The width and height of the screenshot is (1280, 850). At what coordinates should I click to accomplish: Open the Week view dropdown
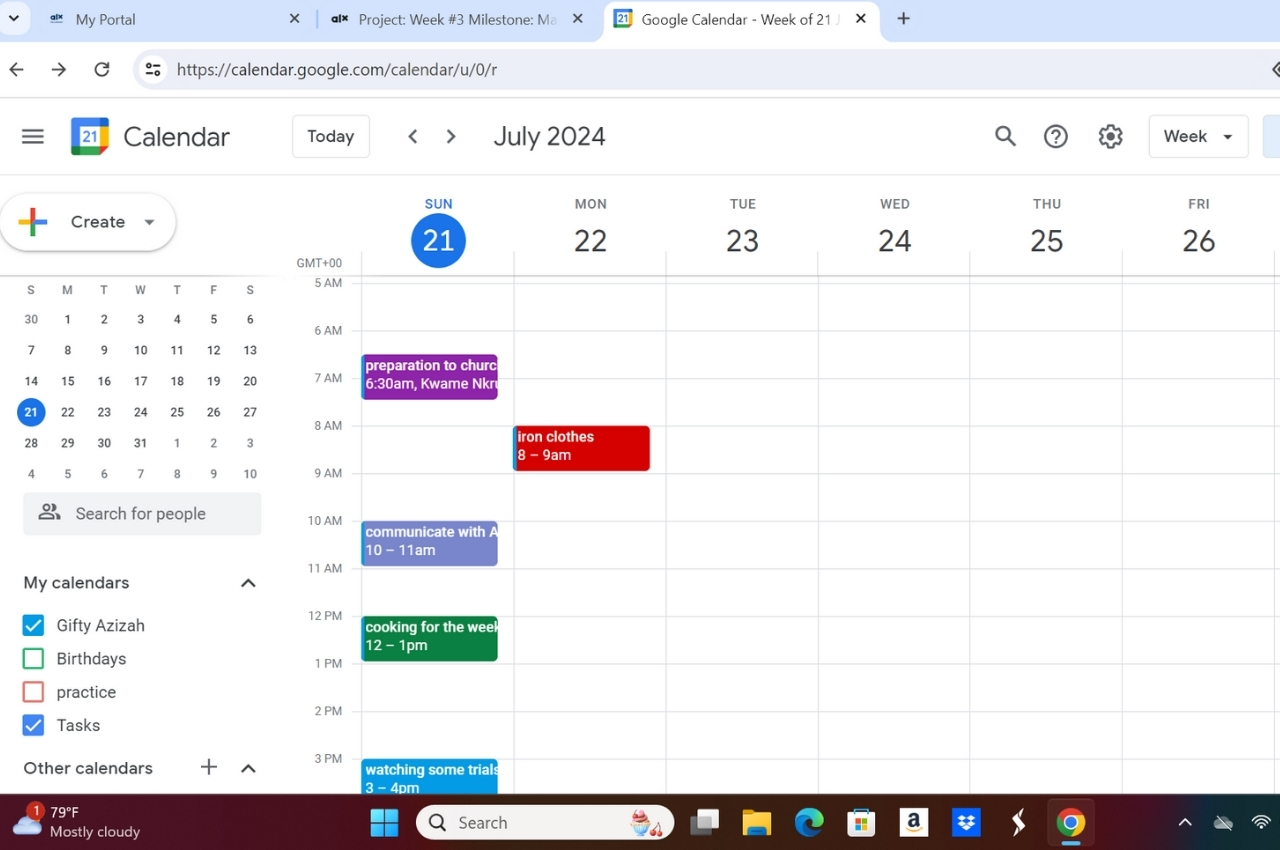click(x=1198, y=137)
